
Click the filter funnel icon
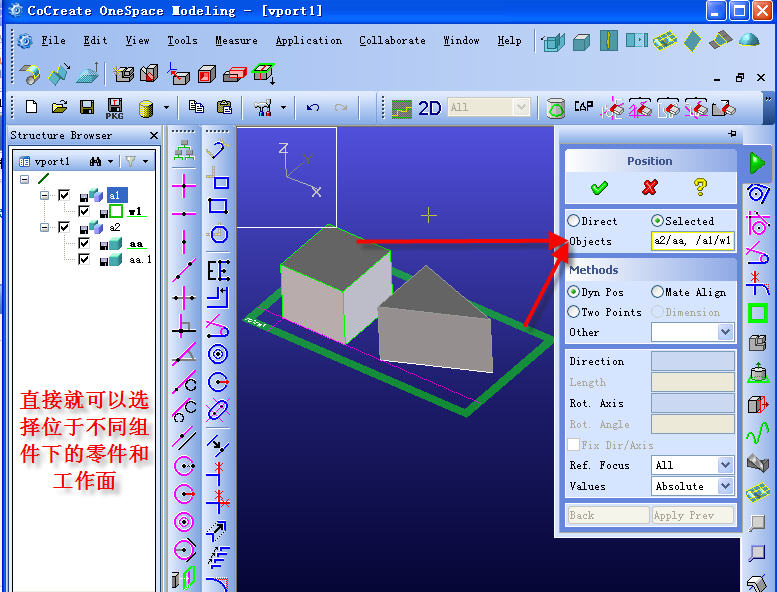[x=130, y=161]
